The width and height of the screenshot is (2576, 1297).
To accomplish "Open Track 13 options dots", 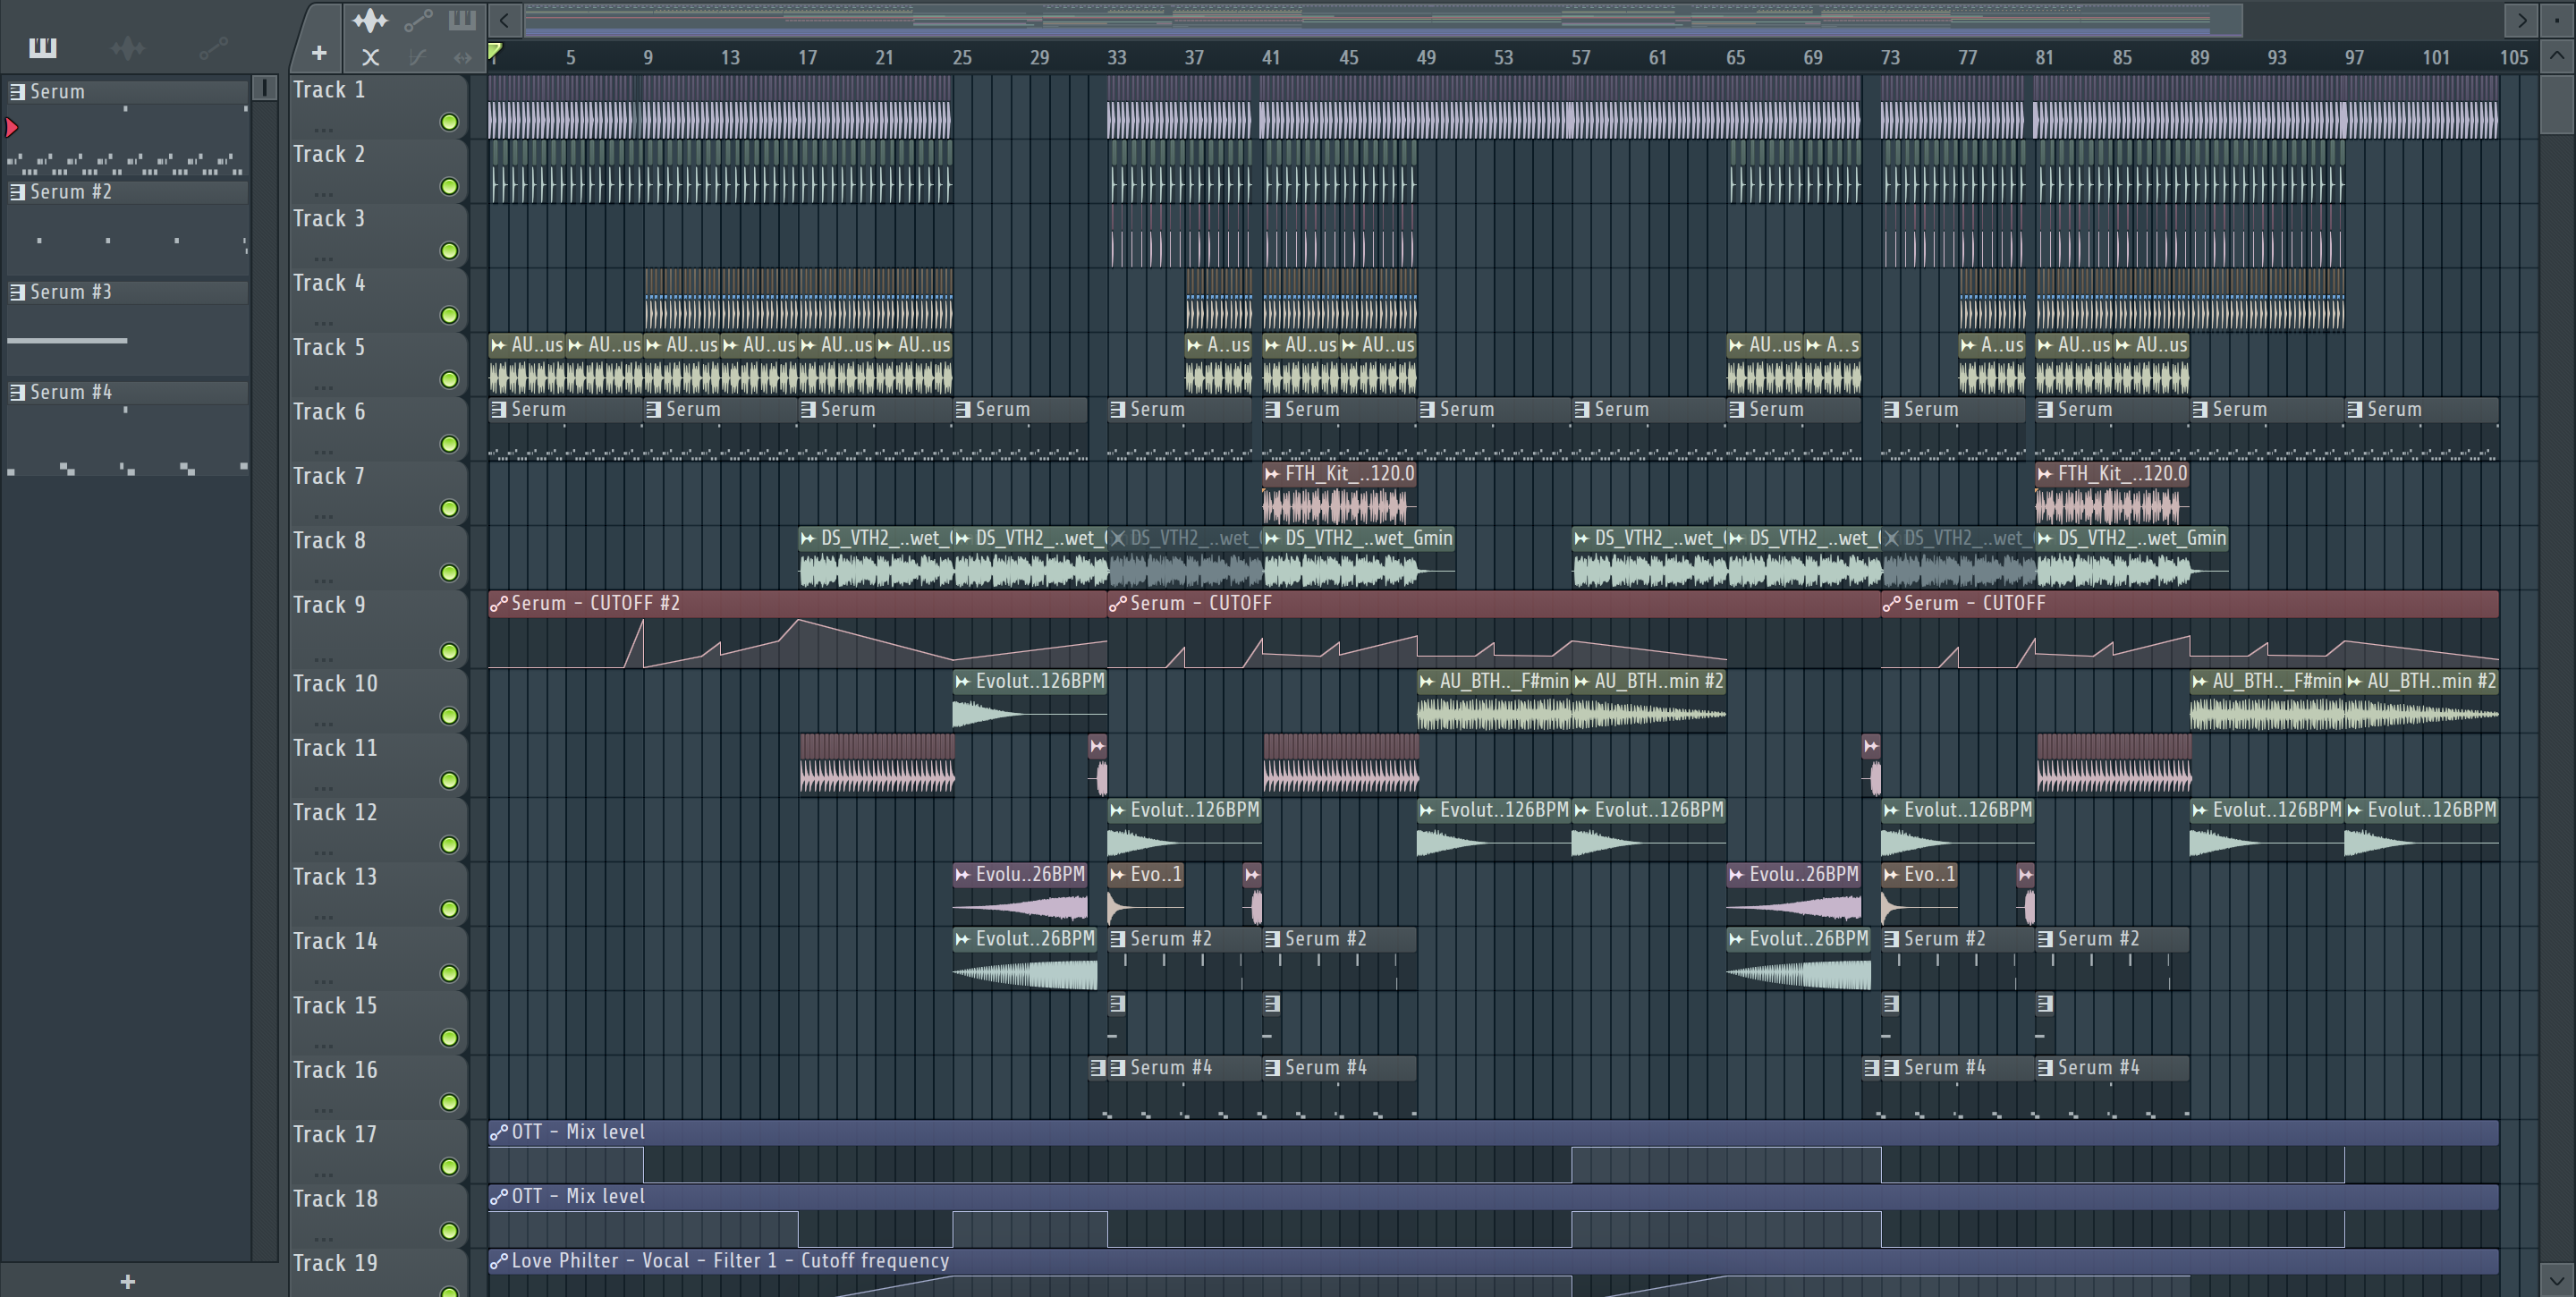I will pos(323,917).
